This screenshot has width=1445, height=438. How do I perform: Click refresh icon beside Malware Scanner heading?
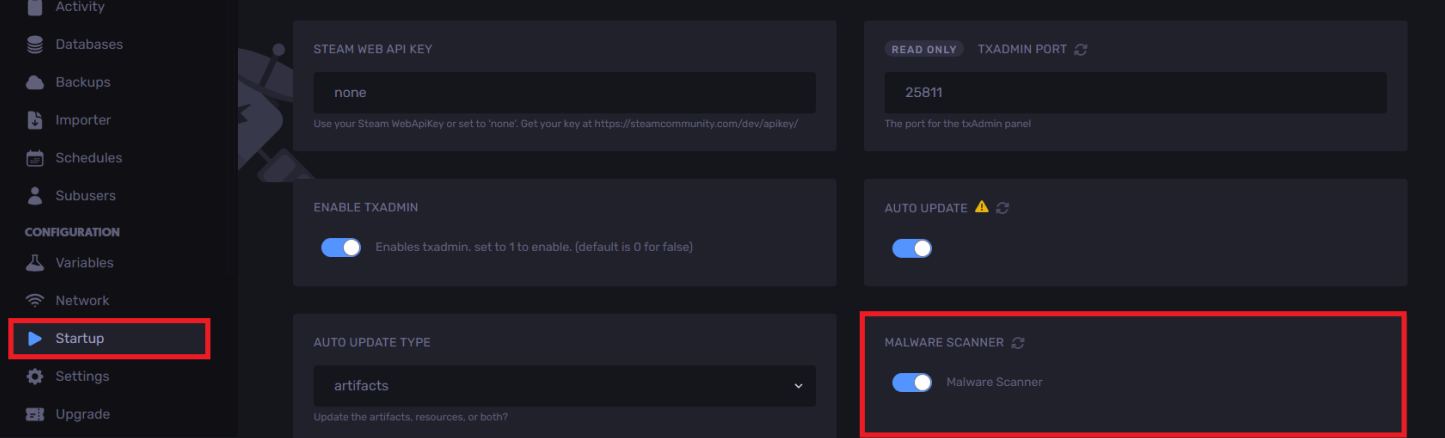click(x=1018, y=342)
